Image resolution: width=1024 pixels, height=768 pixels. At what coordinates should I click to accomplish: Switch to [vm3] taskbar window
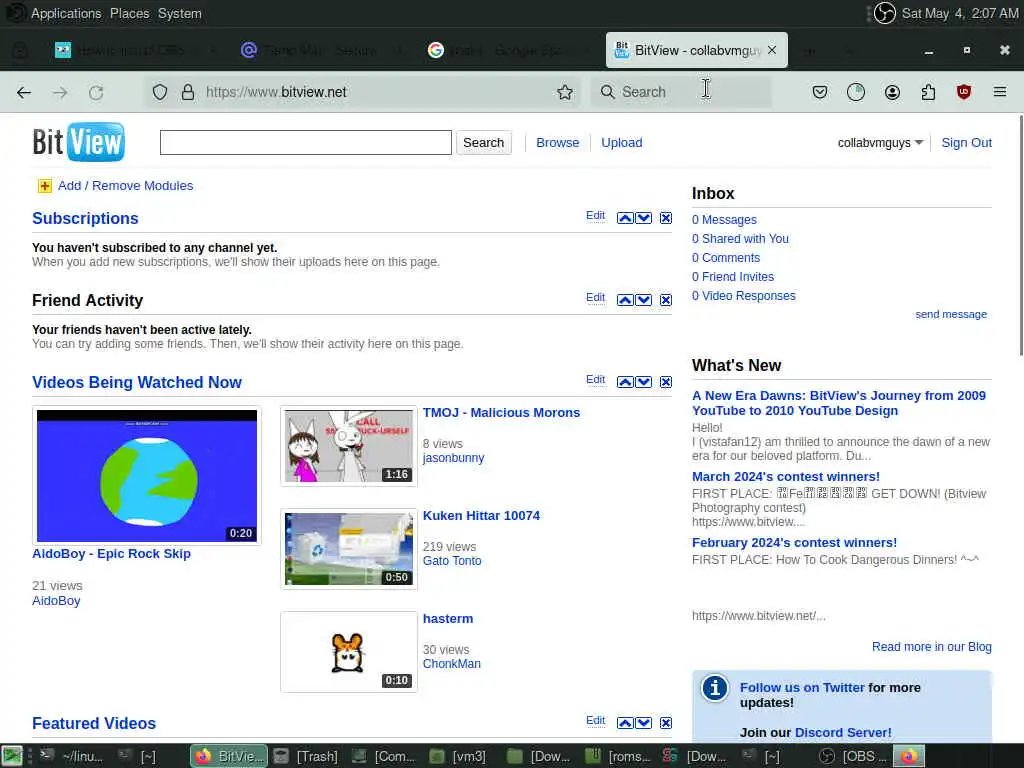pos(460,756)
